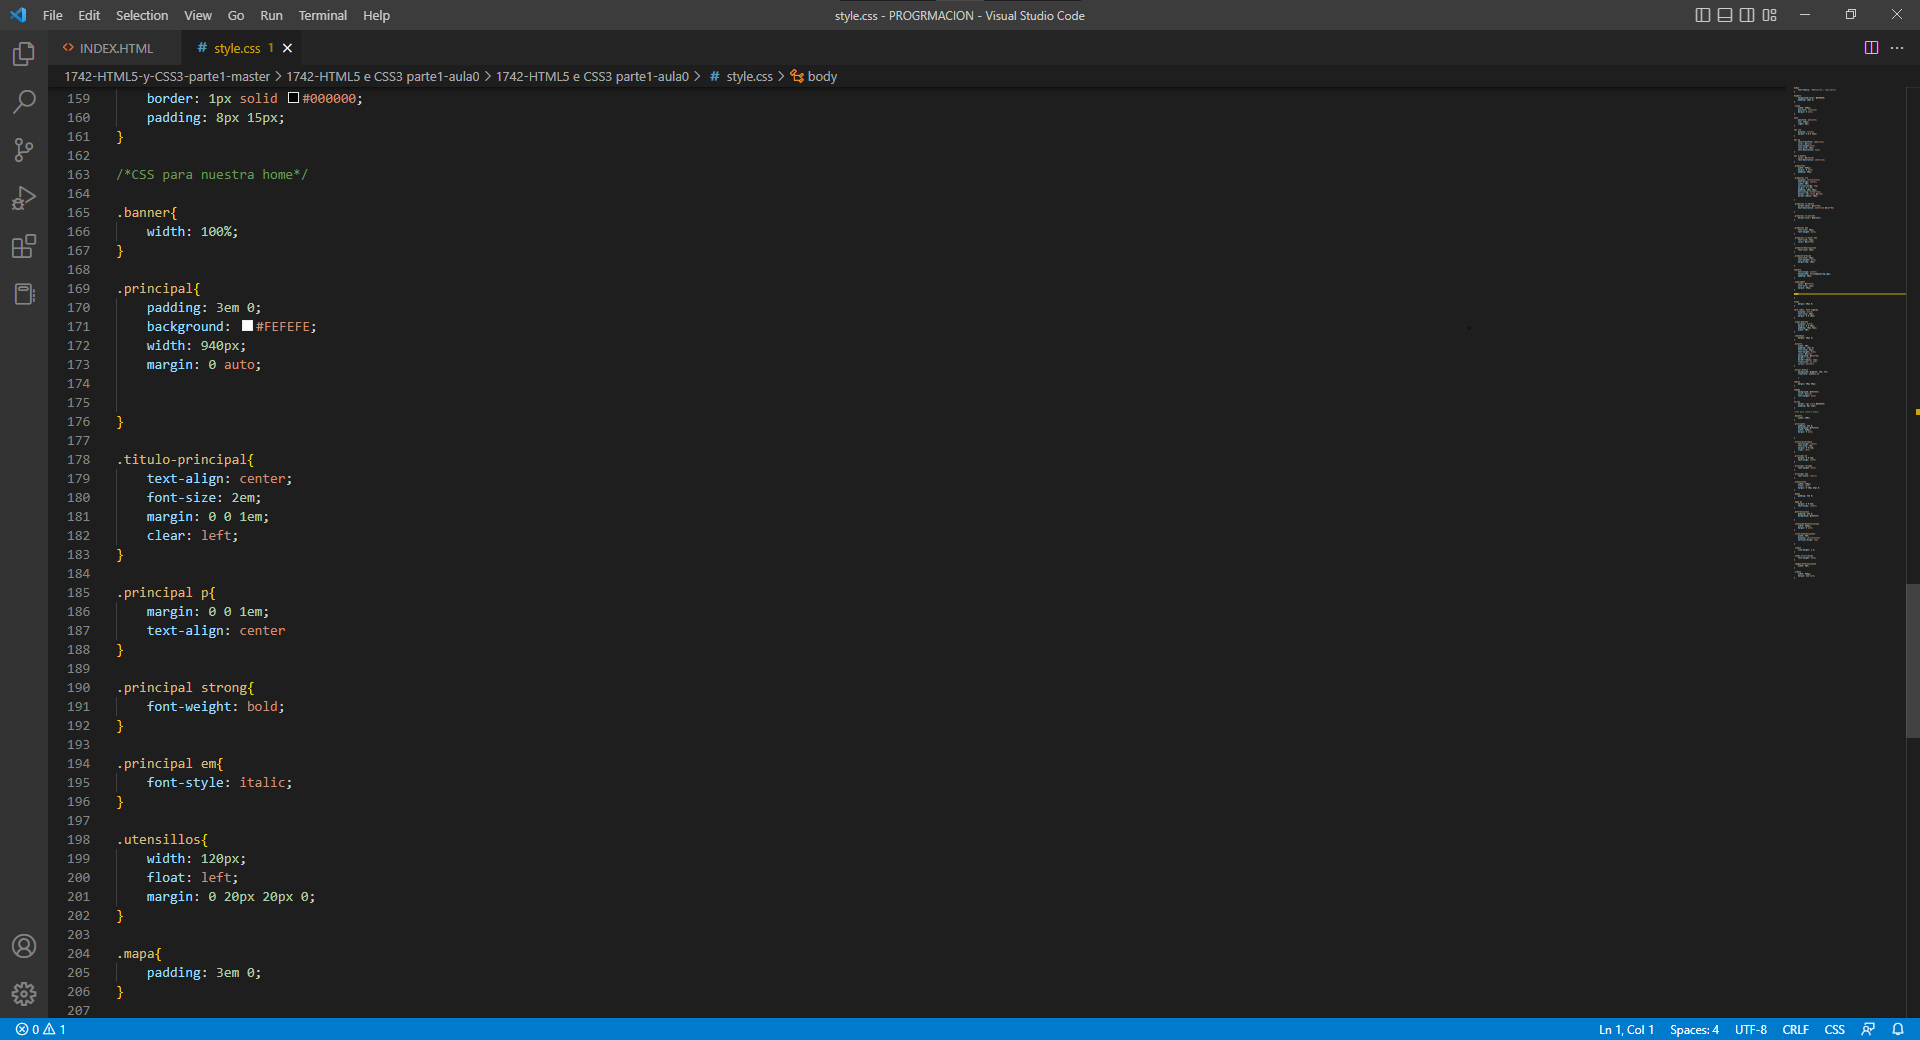
Task: Open Source Control view
Action: click(24, 150)
